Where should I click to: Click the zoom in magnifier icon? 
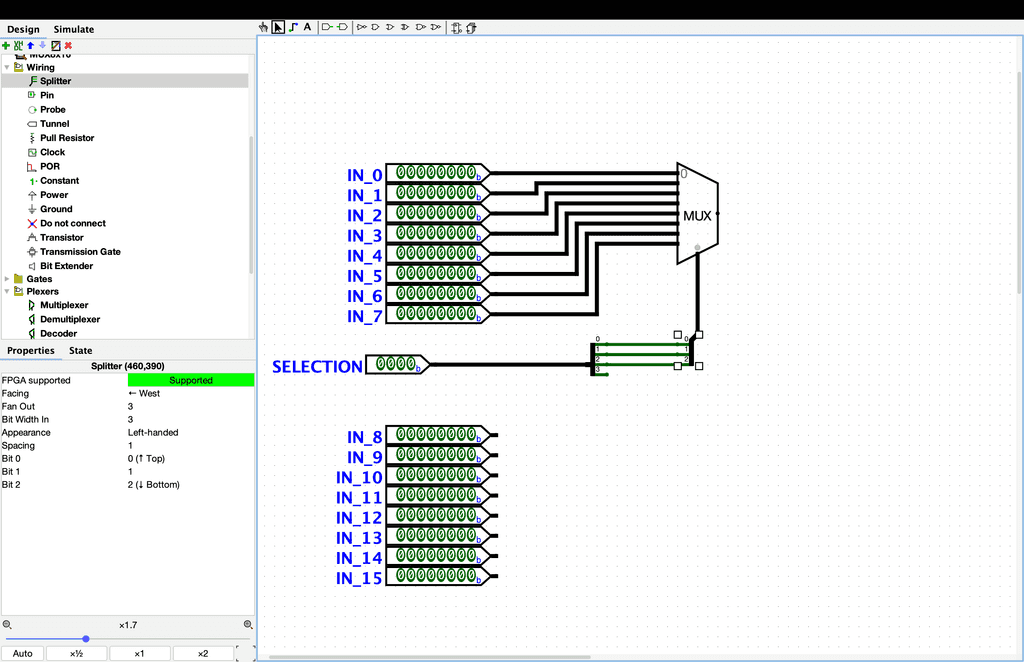(x=248, y=624)
